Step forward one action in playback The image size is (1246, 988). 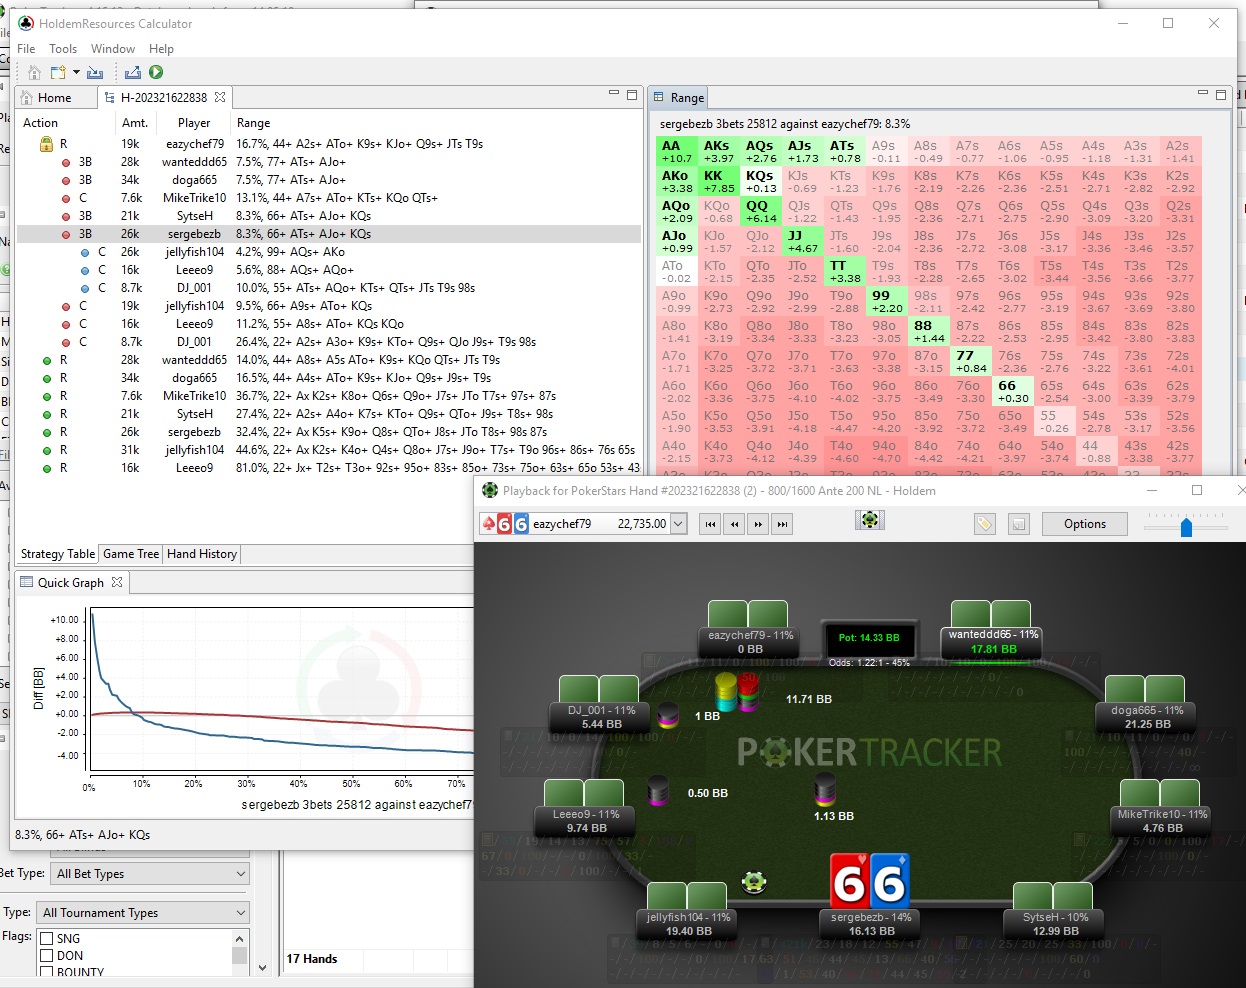[x=758, y=523]
